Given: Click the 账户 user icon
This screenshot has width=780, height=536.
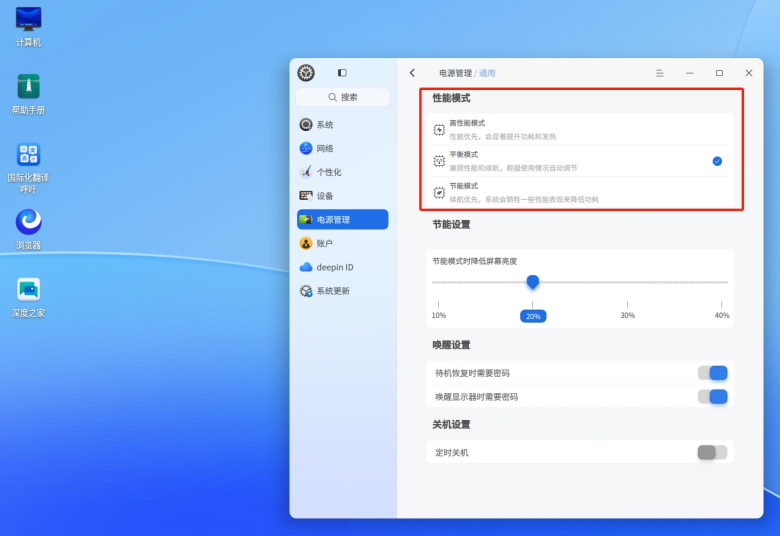Looking at the screenshot, I should click(x=306, y=243).
